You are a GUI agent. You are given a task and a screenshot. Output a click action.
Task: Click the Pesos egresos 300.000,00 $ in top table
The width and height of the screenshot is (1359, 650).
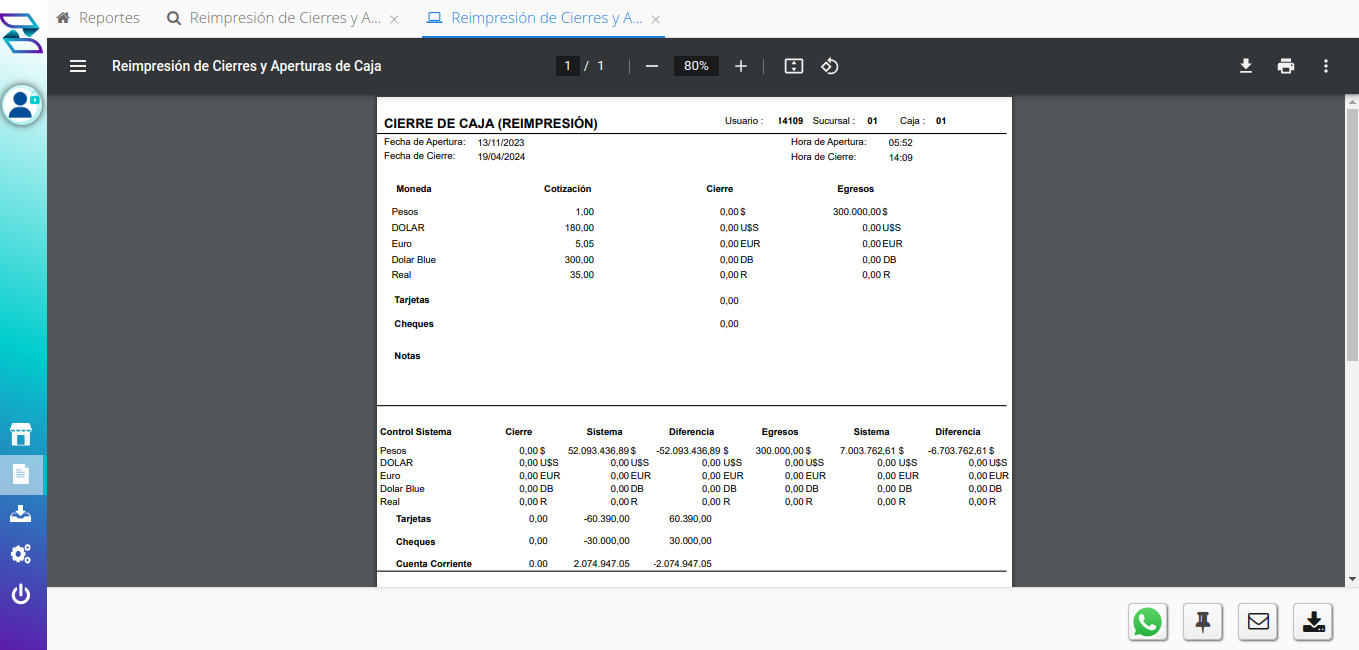pyautogui.click(x=859, y=212)
